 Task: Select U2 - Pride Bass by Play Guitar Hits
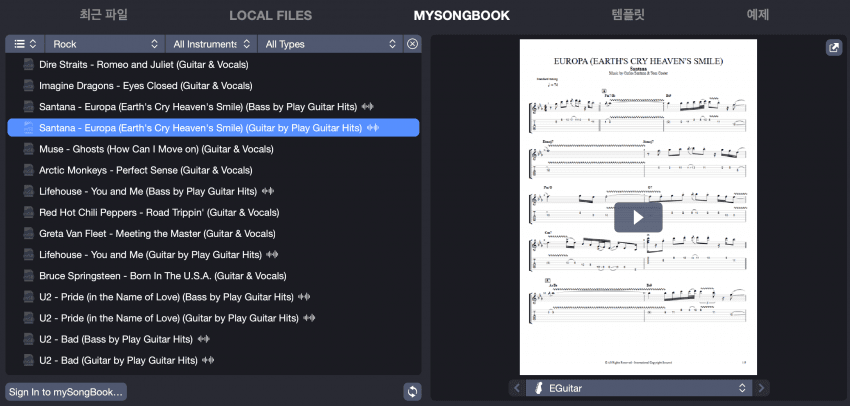213,297
